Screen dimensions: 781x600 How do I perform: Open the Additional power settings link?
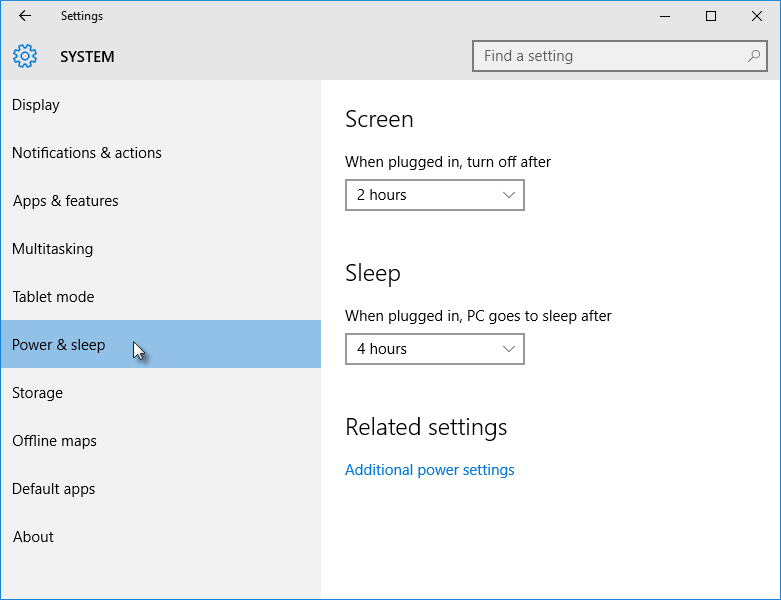point(430,470)
